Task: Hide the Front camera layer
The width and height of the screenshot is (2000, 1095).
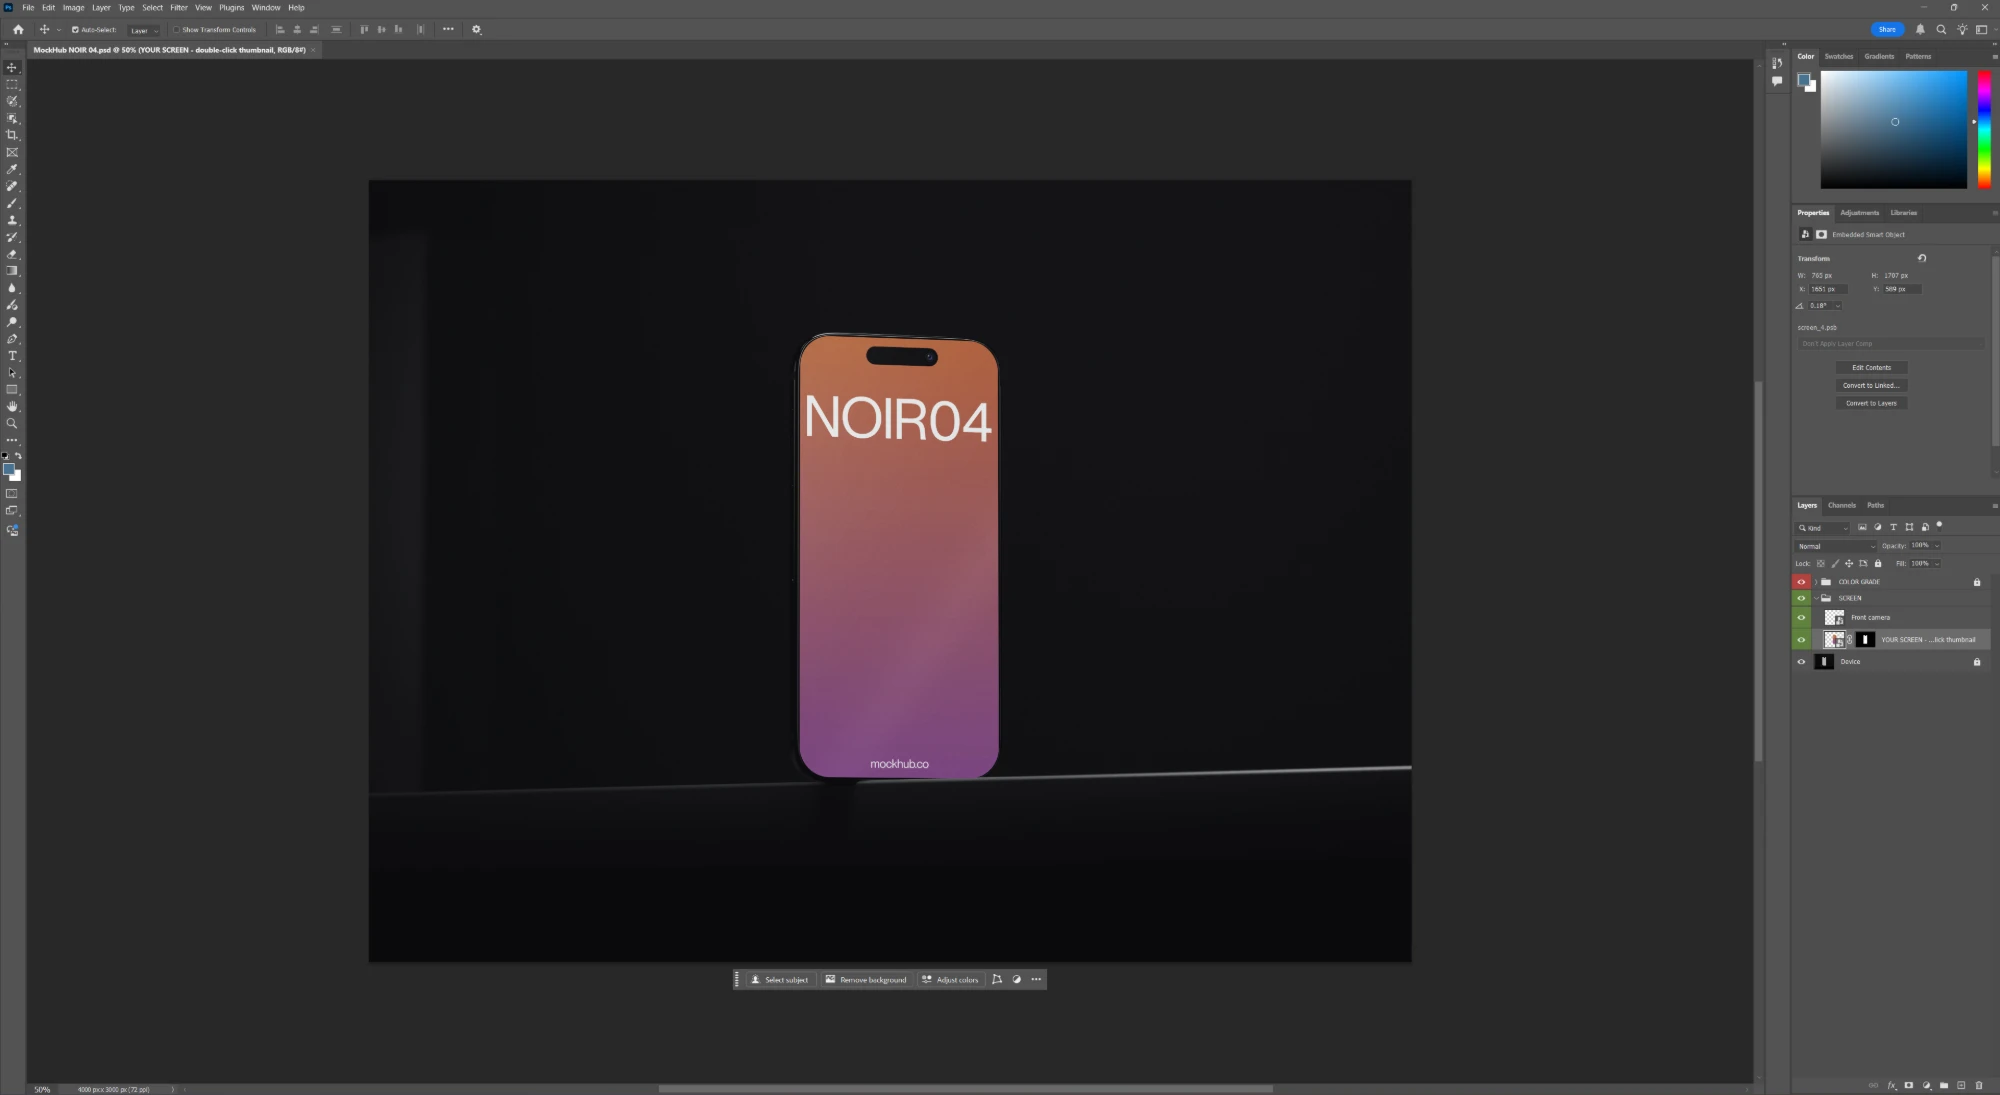Action: click(1802, 617)
